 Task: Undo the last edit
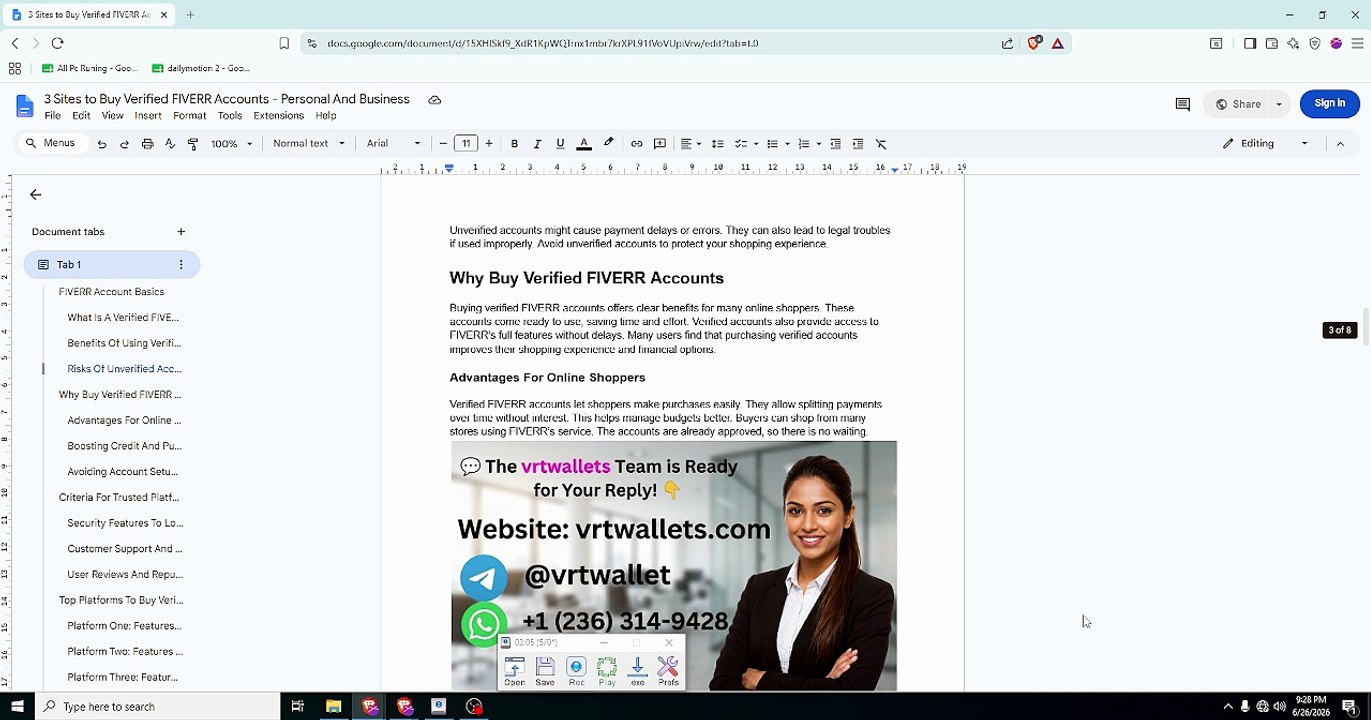(x=101, y=144)
